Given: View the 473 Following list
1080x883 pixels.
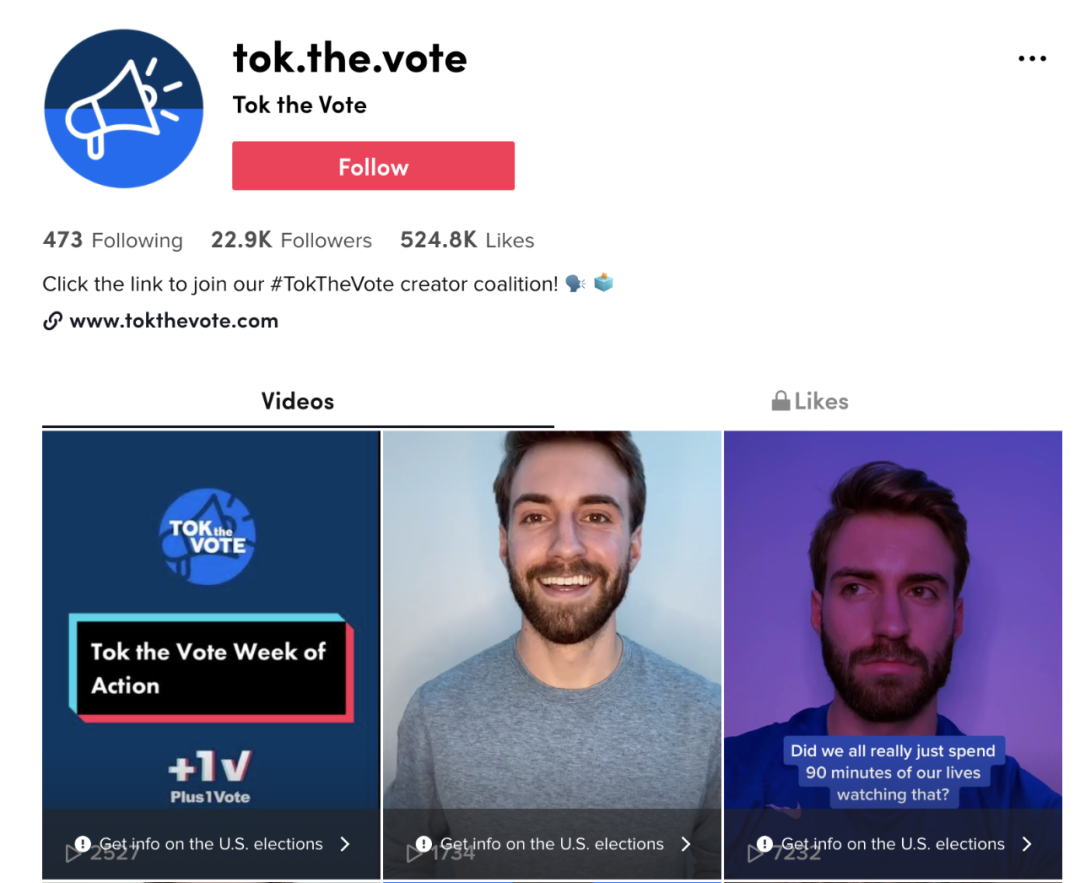Looking at the screenshot, I should pos(113,240).
